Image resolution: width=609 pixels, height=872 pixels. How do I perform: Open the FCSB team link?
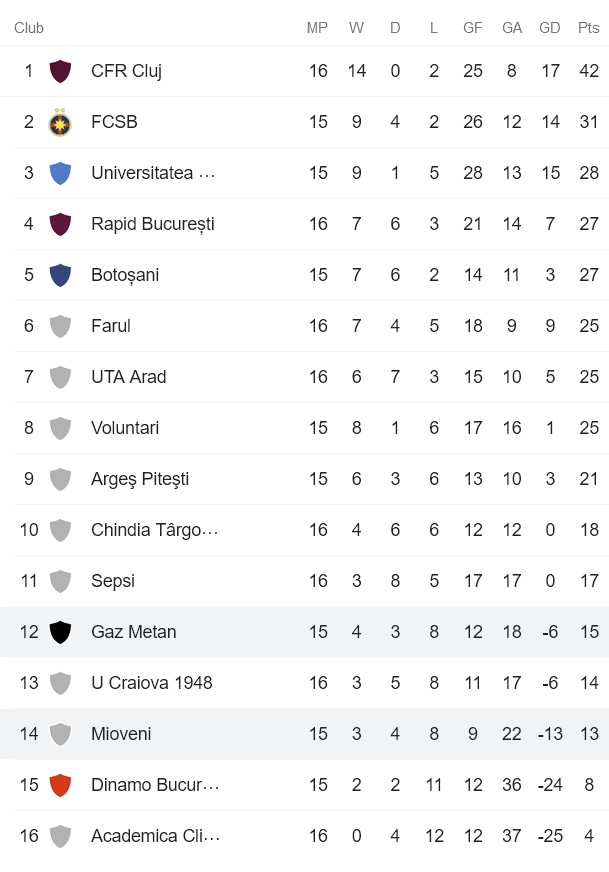coord(114,122)
